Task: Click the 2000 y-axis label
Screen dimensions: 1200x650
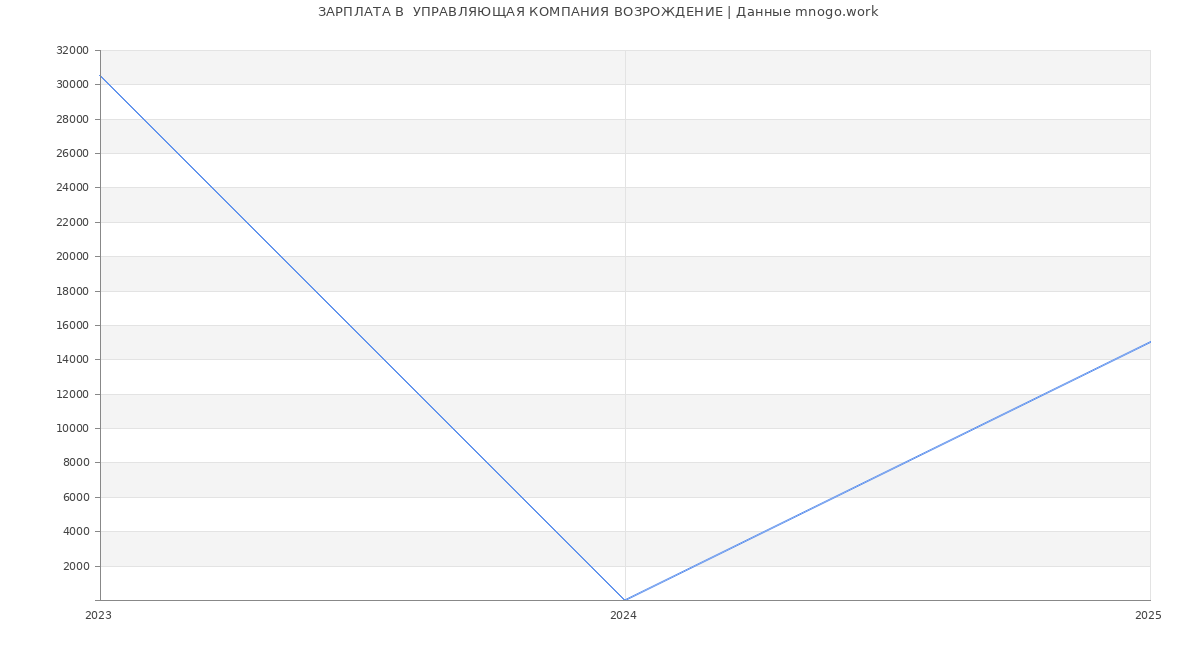Action: 76,566
